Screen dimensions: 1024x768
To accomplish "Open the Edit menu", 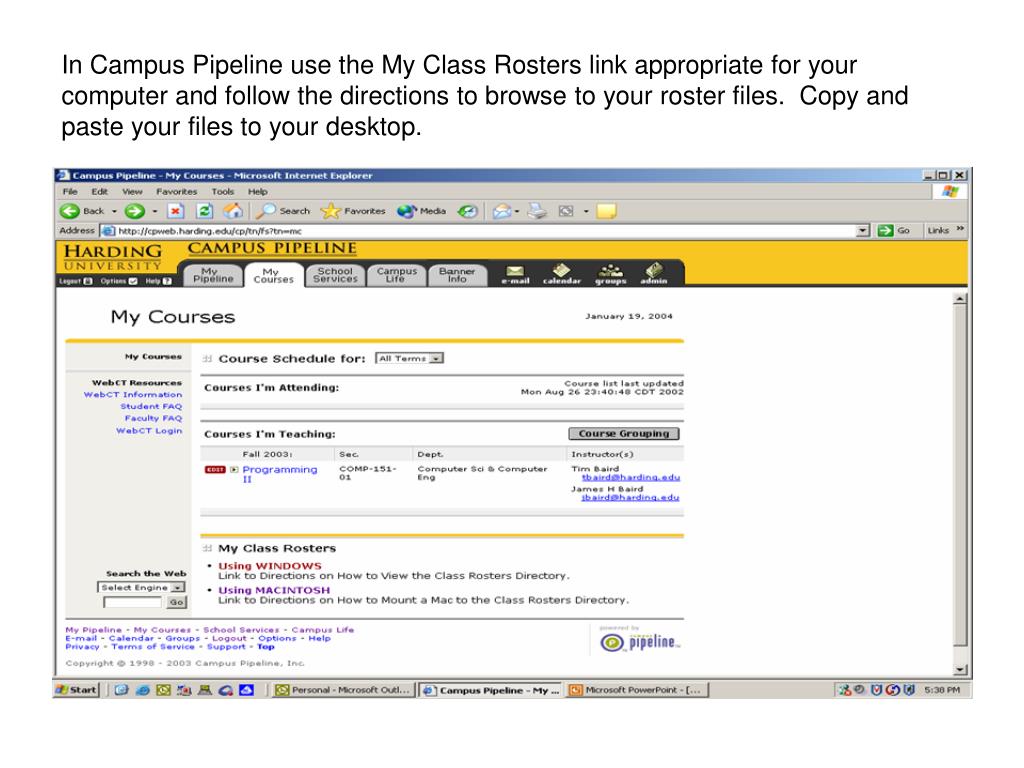I will [x=99, y=191].
